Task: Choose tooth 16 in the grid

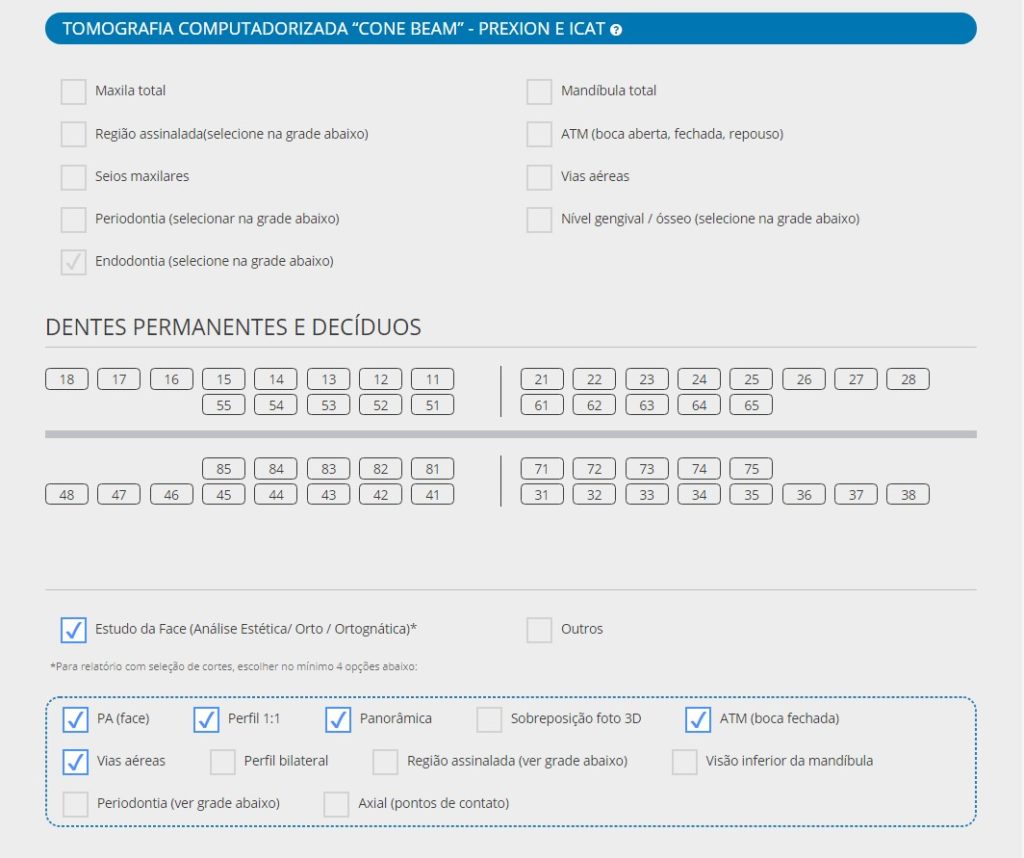Action: click(171, 379)
